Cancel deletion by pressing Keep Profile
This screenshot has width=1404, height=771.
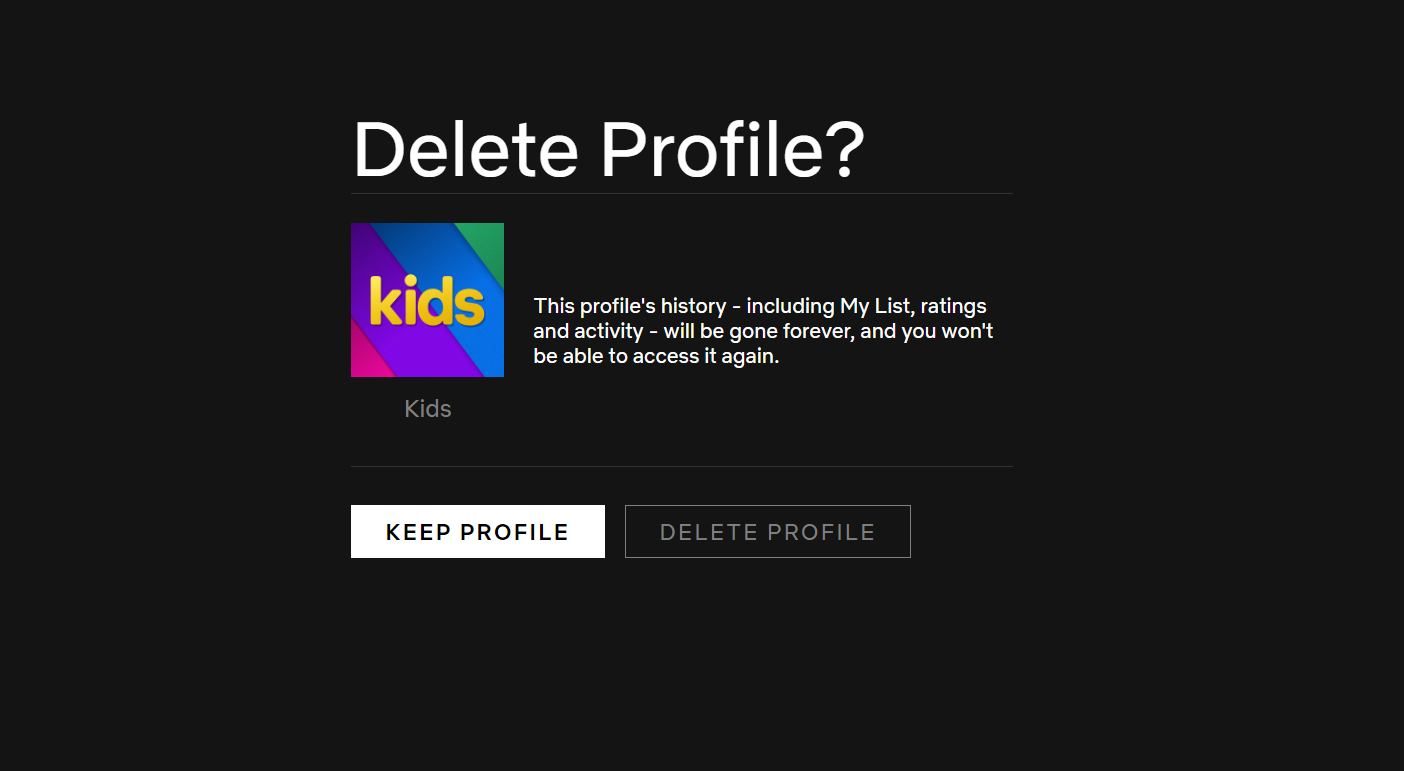point(477,531)
